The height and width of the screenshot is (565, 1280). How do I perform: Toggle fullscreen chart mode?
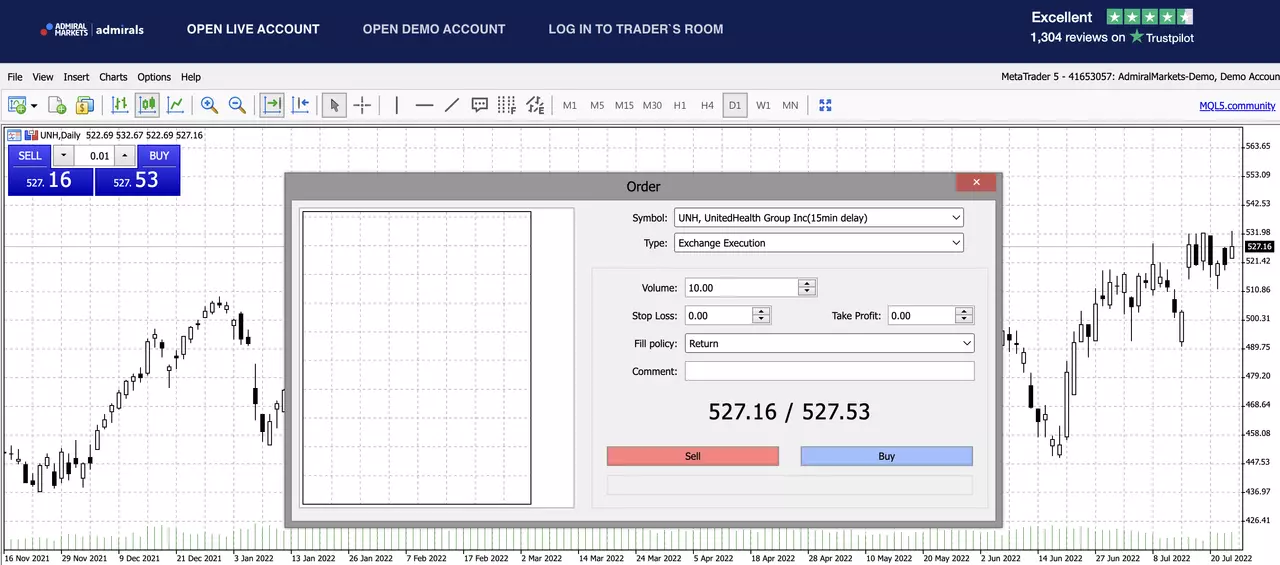825,104
